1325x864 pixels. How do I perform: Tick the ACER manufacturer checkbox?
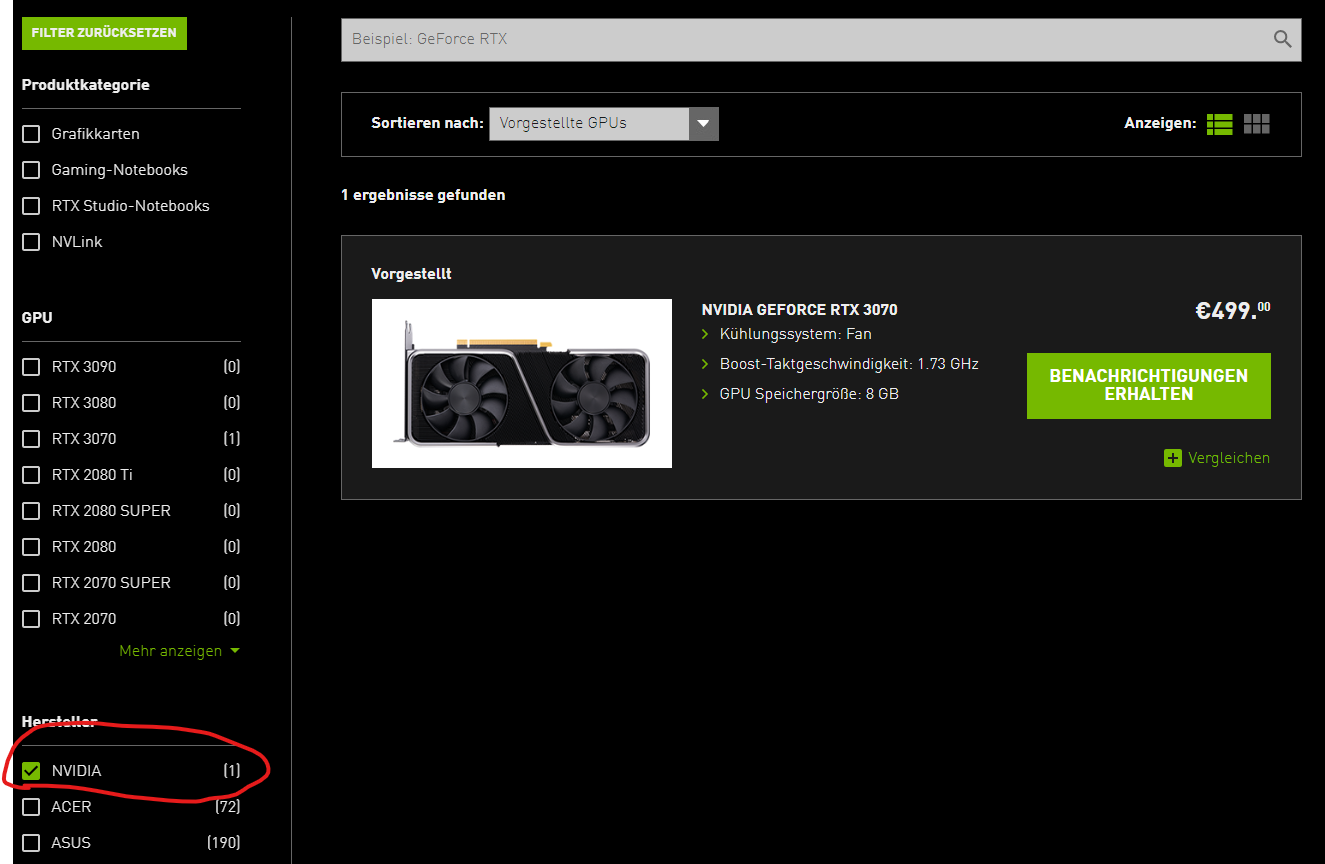(x=31, y=807)
